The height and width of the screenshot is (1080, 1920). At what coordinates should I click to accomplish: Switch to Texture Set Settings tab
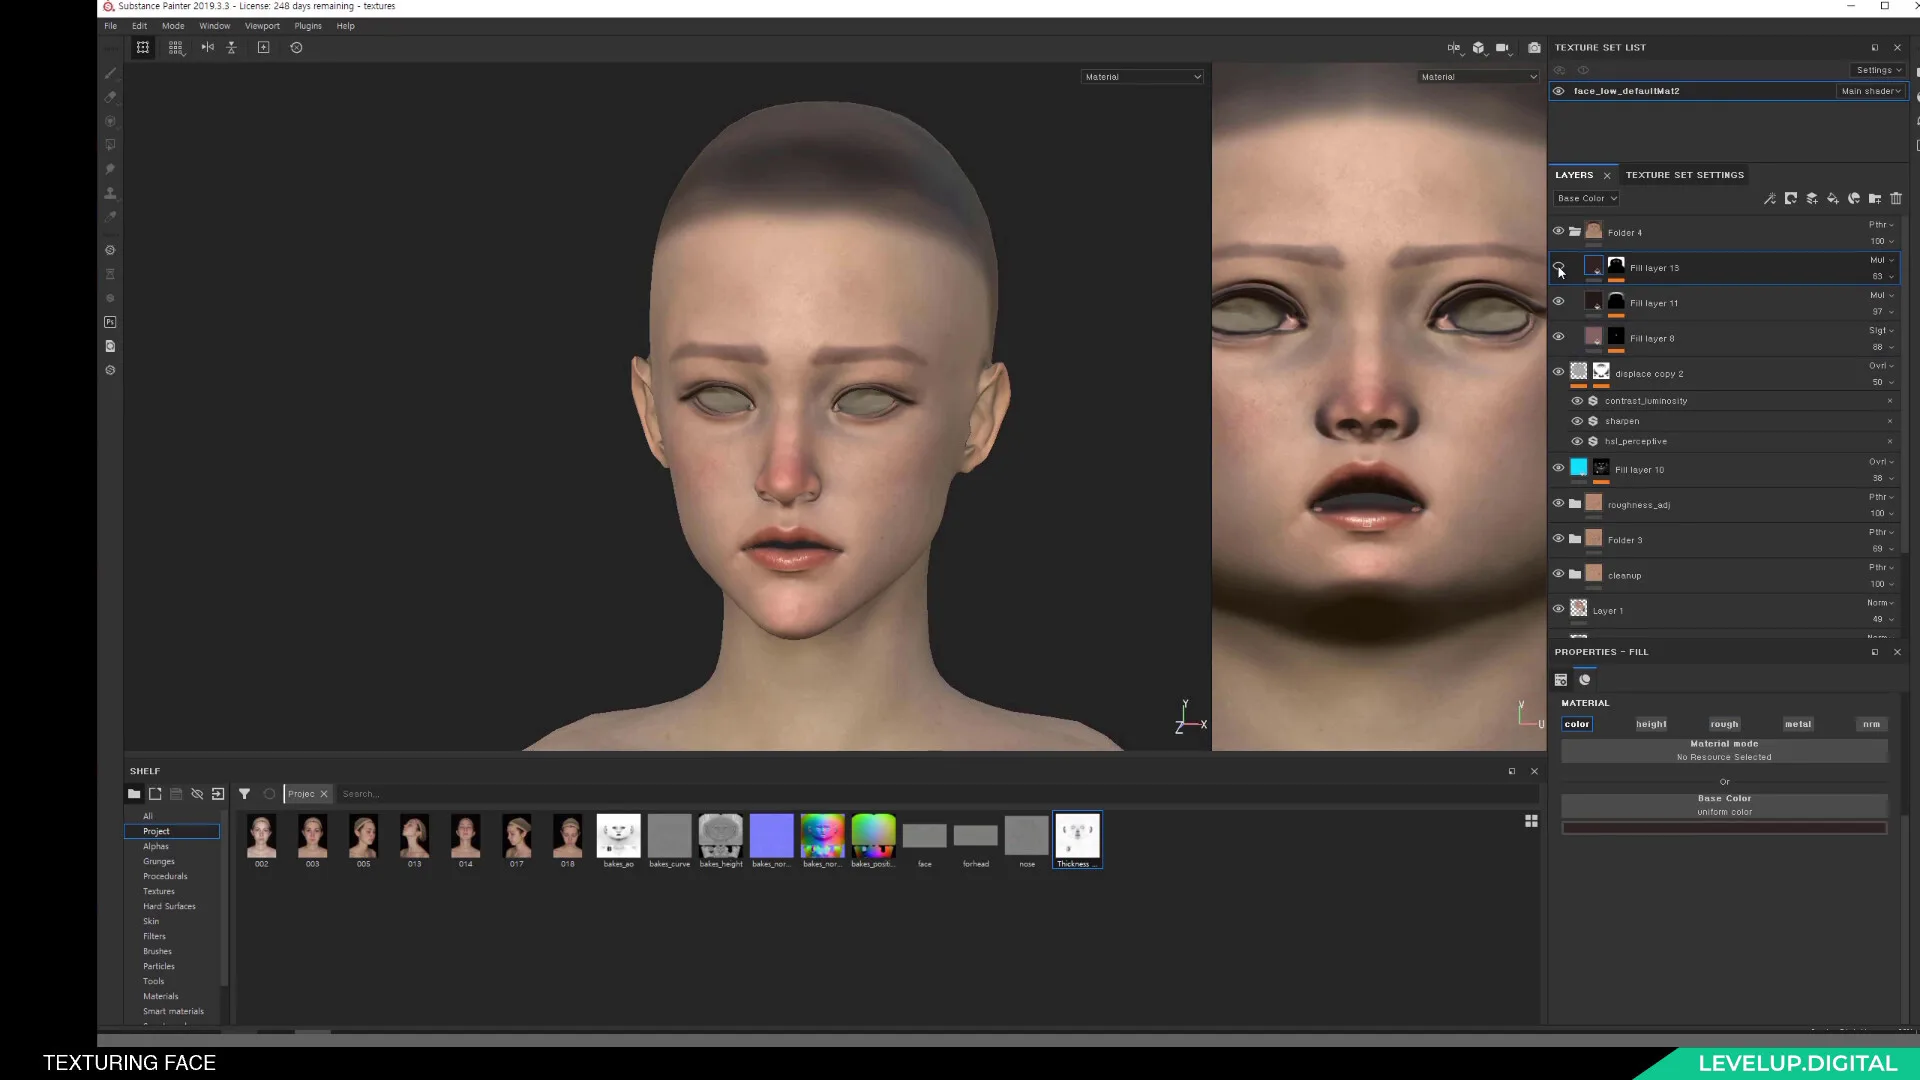[1684, 175]
